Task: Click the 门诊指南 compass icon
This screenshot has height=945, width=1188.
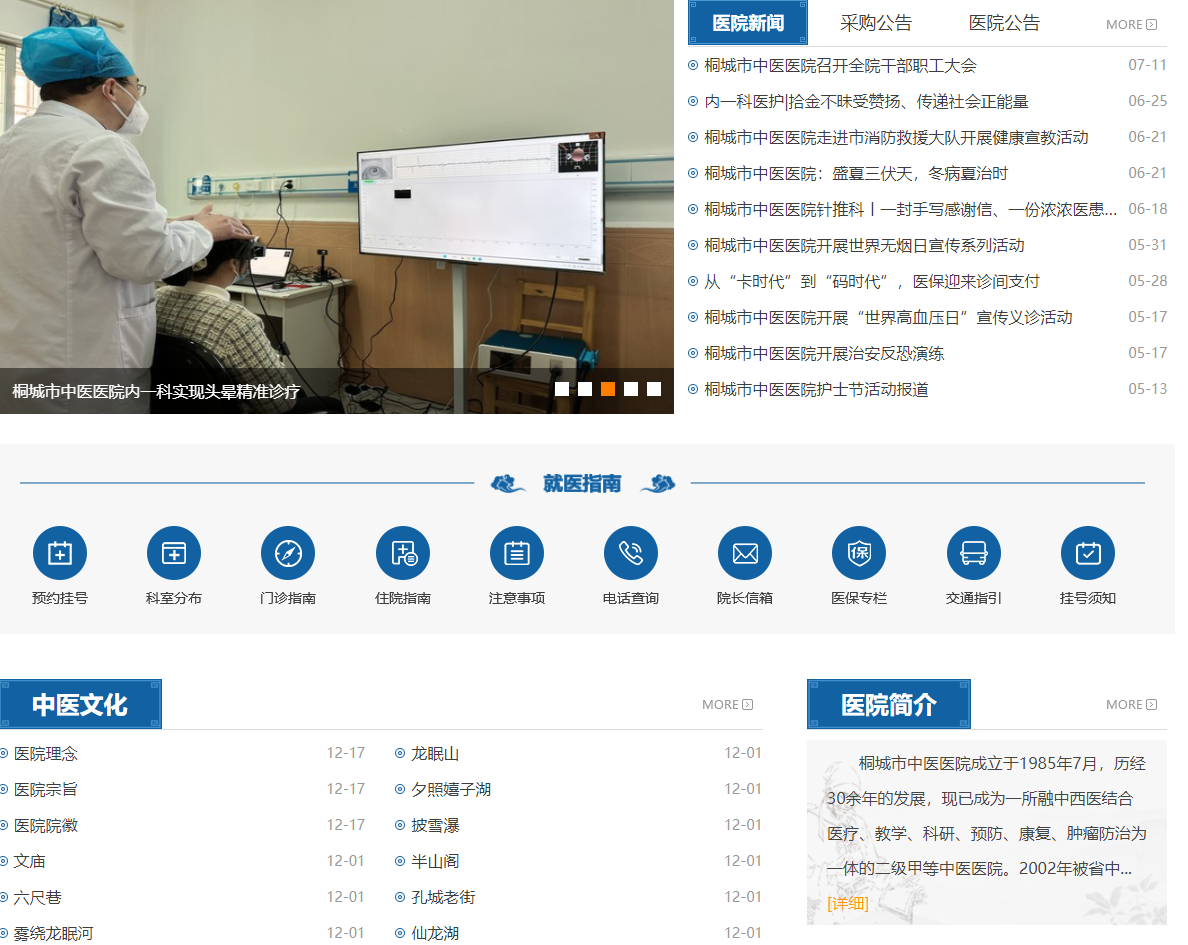Action: tap(288, 553)
